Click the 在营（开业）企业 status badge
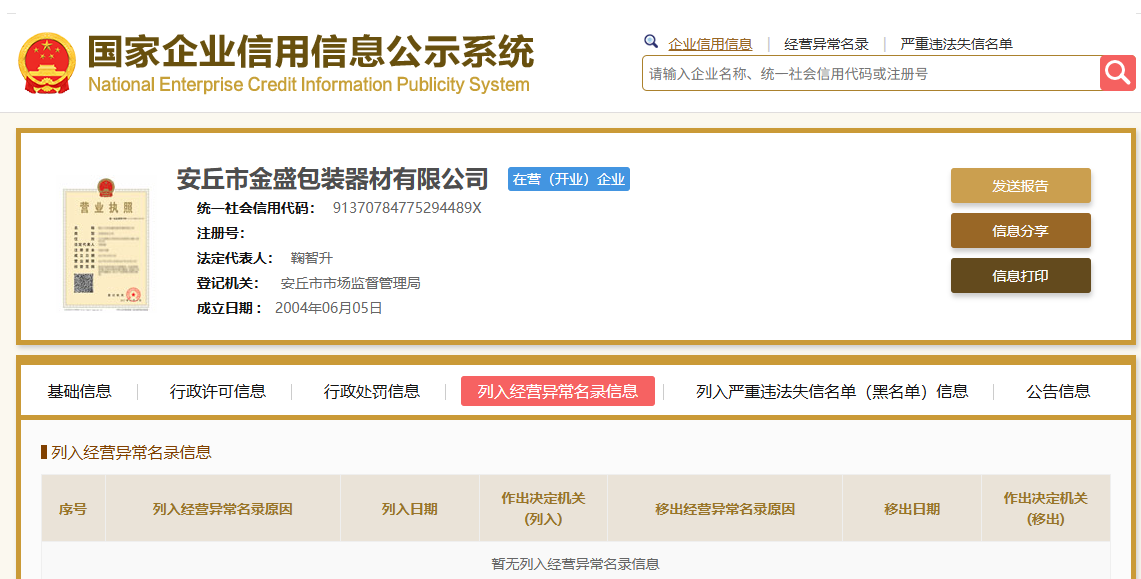Screen dimensions: 1141x579 tap(569, 179)
